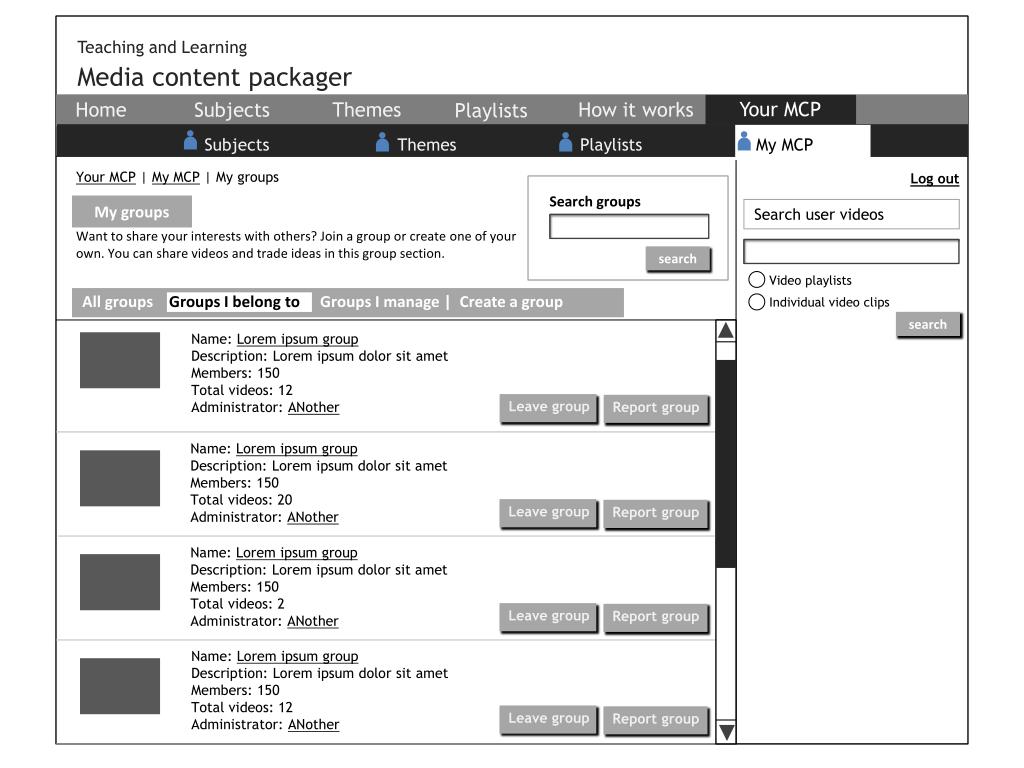
Task: Report the group with 2 total videos
Action: click(656, 618)
